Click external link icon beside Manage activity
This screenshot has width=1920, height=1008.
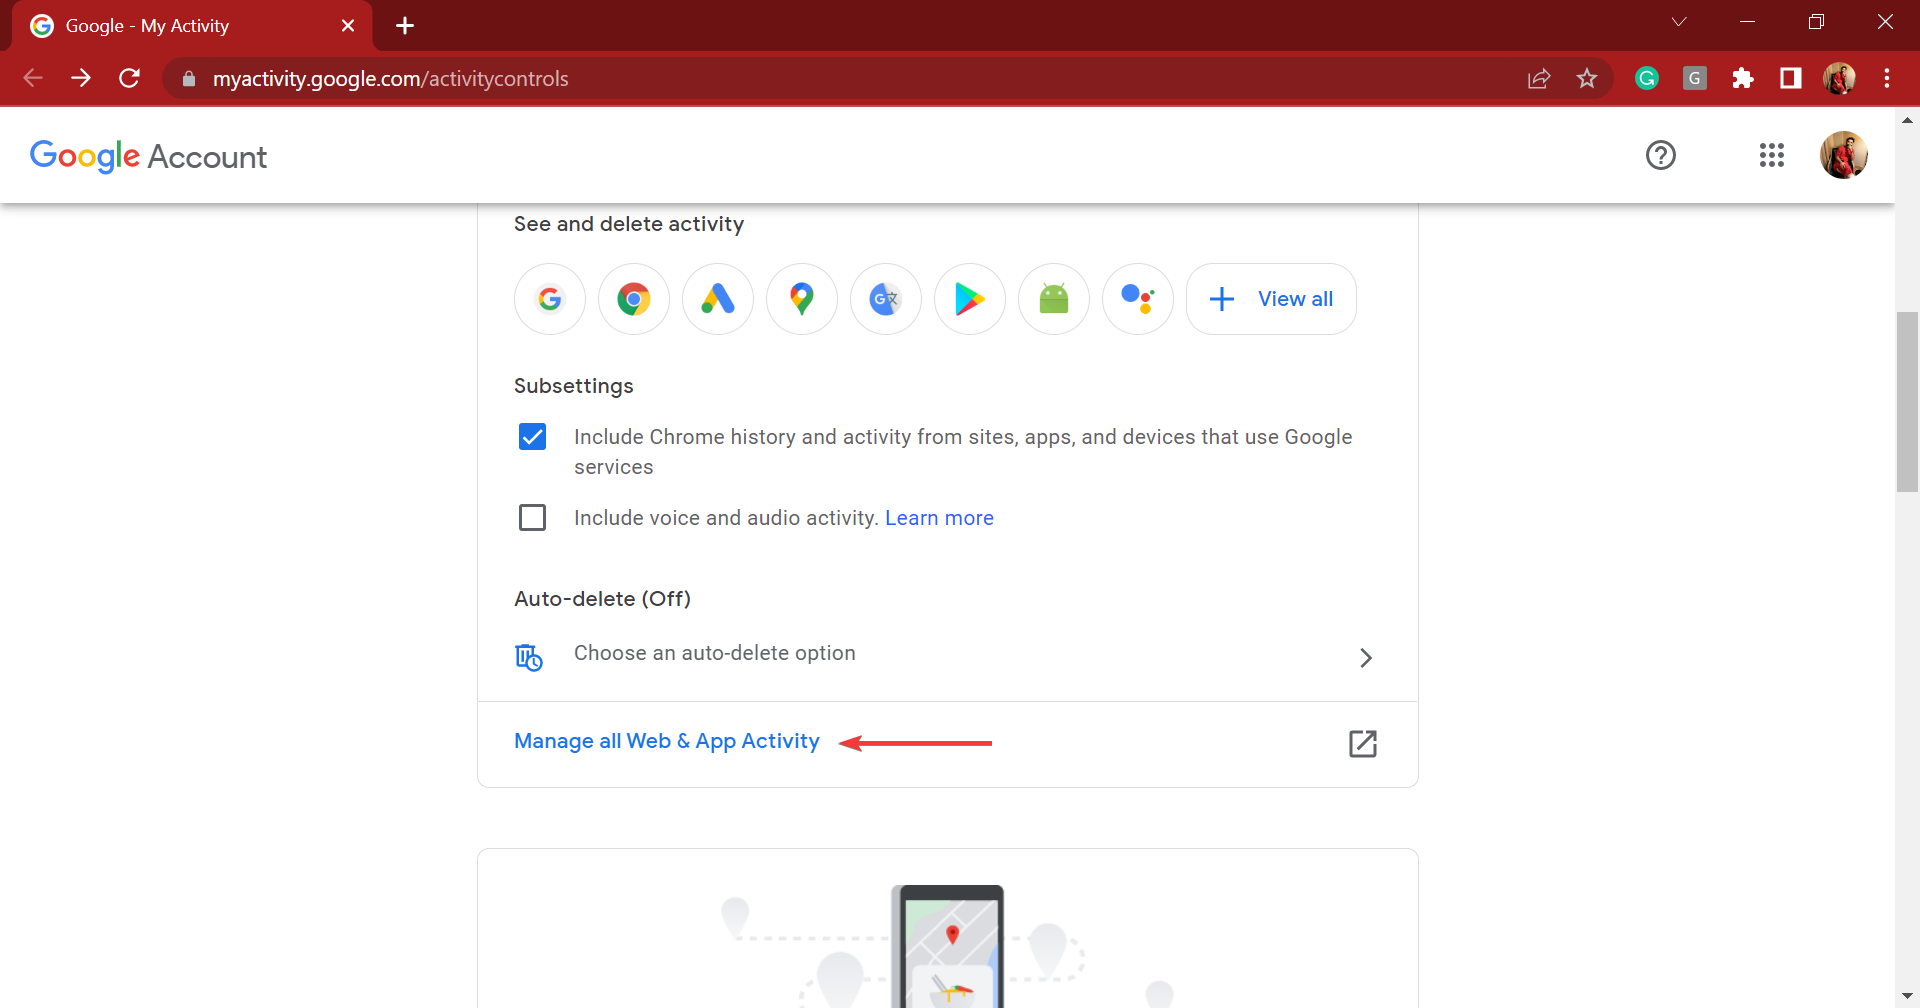[1363, 744]
